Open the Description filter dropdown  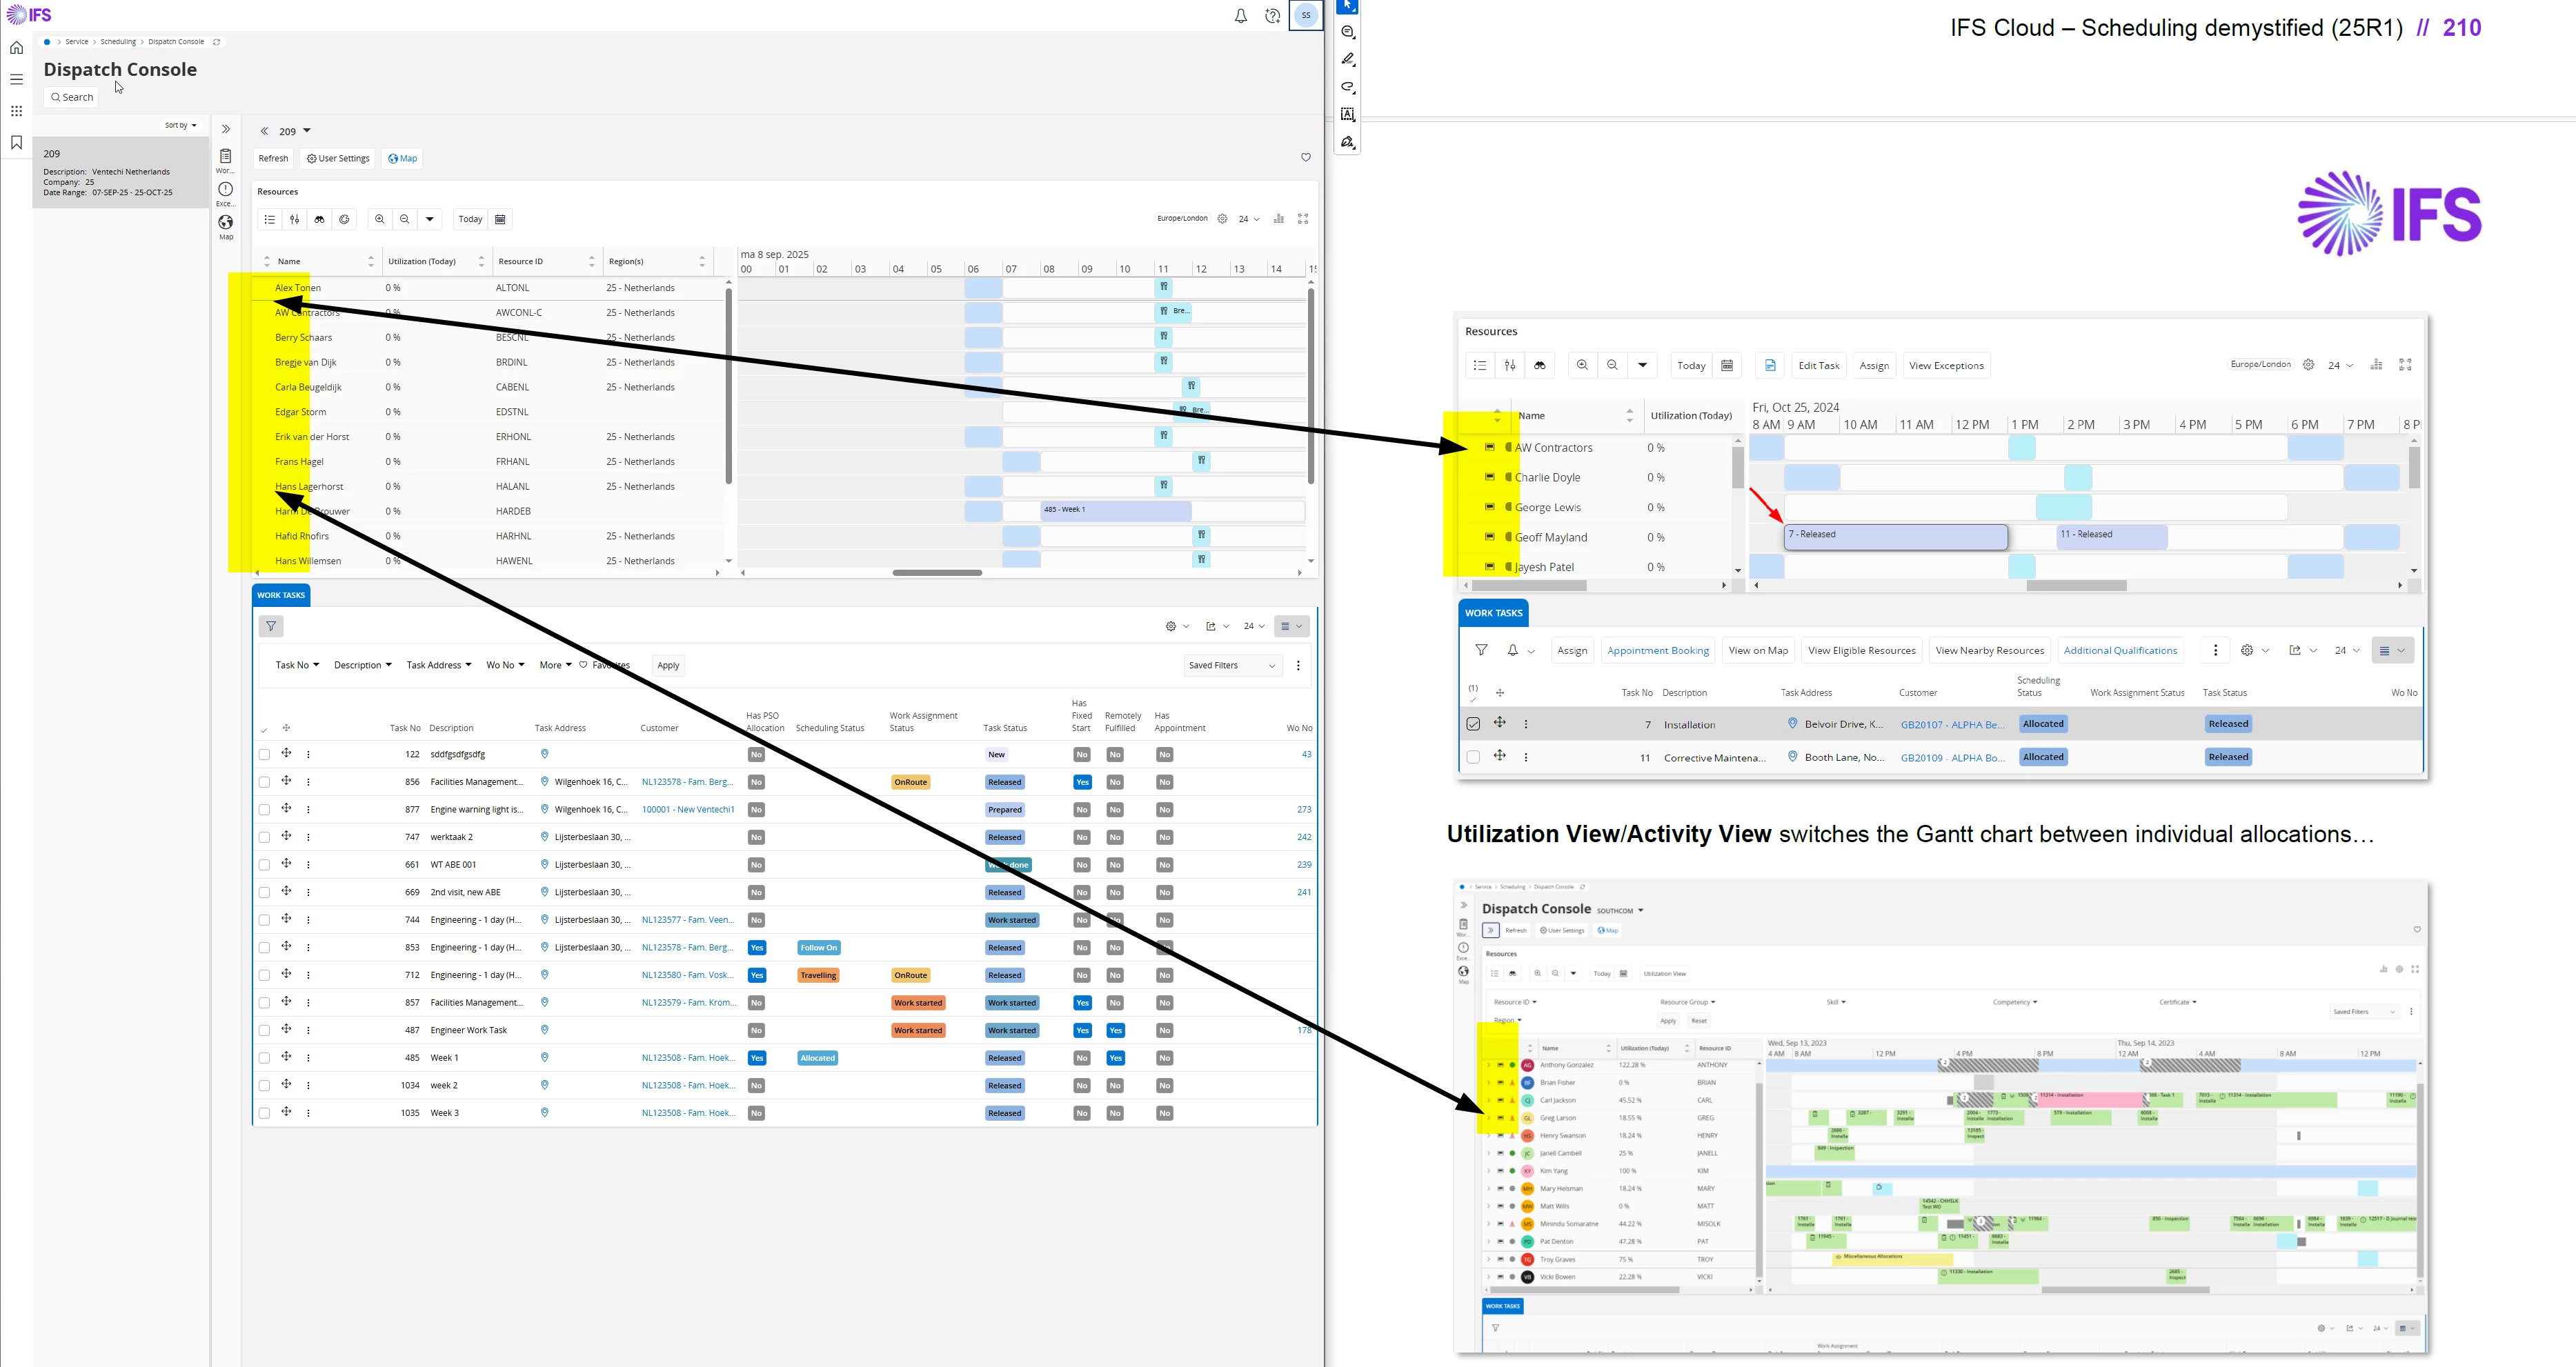(362, 665)
